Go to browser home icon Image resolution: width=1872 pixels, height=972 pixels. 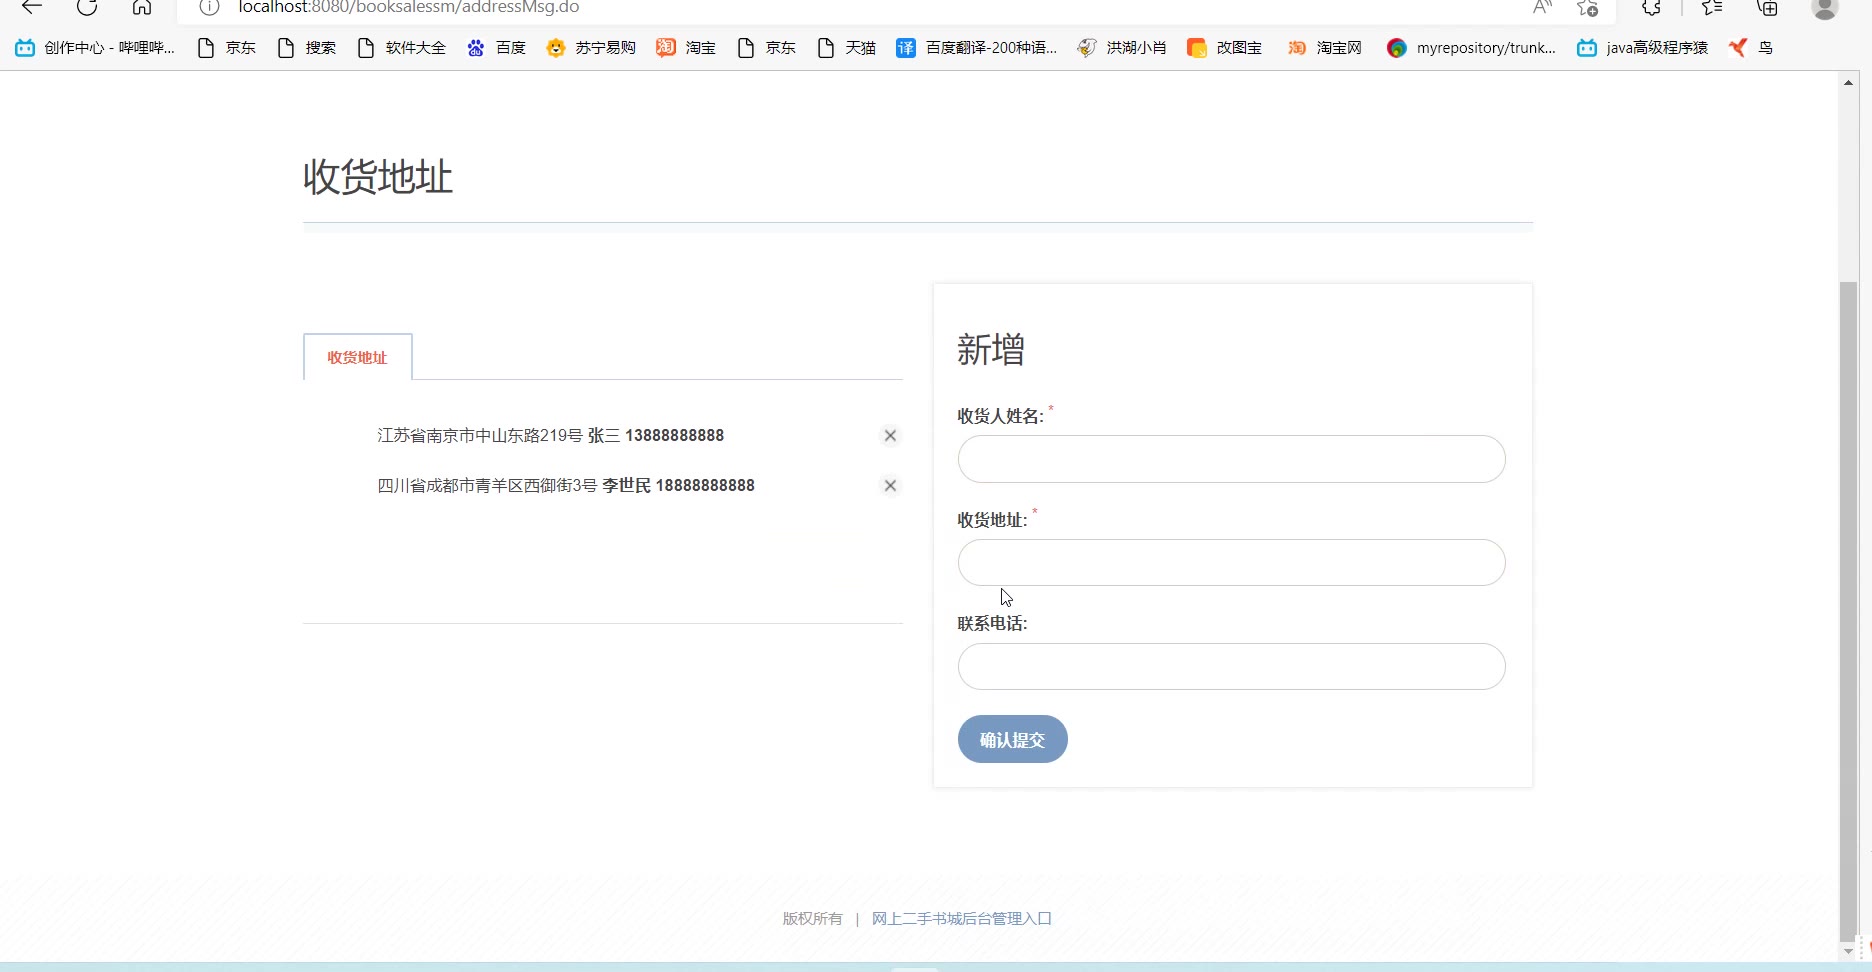tap(142, 7)
